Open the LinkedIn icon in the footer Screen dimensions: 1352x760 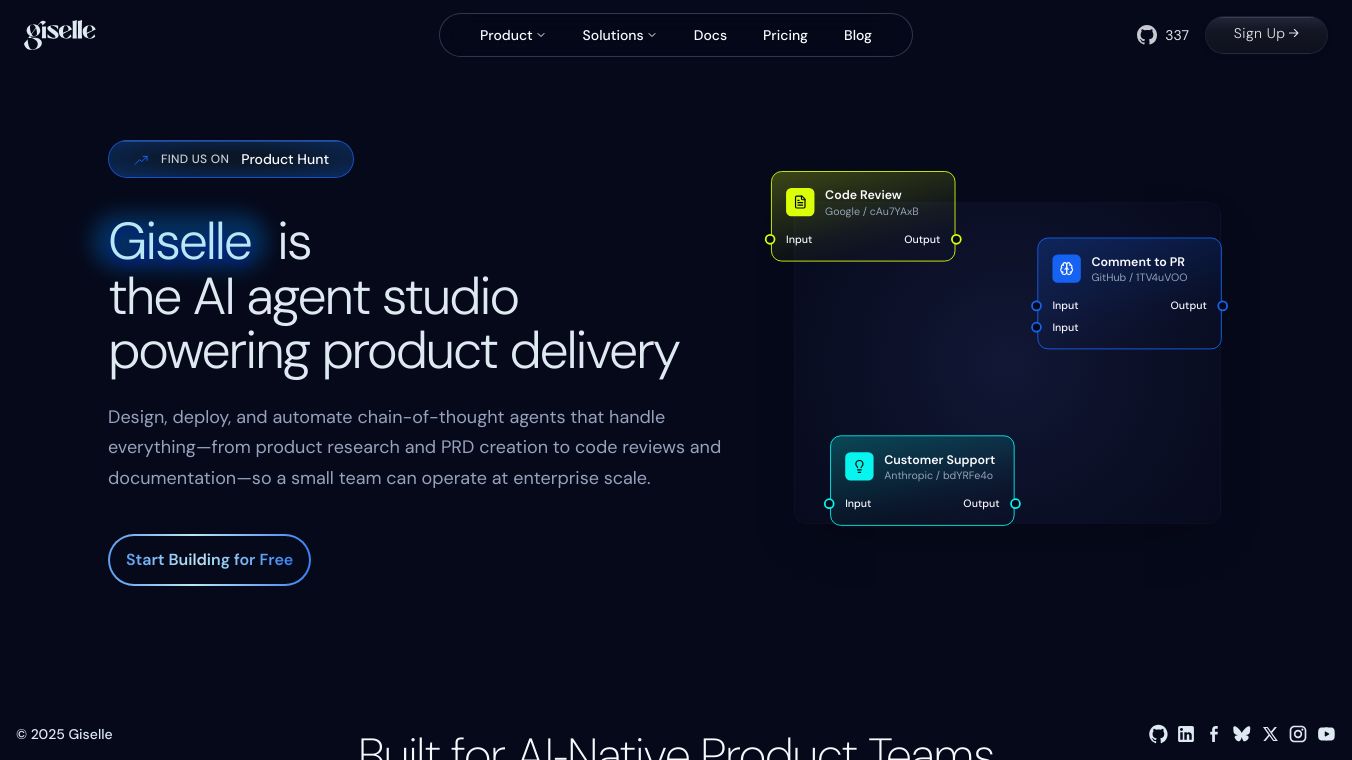(x=1186, y=734)
